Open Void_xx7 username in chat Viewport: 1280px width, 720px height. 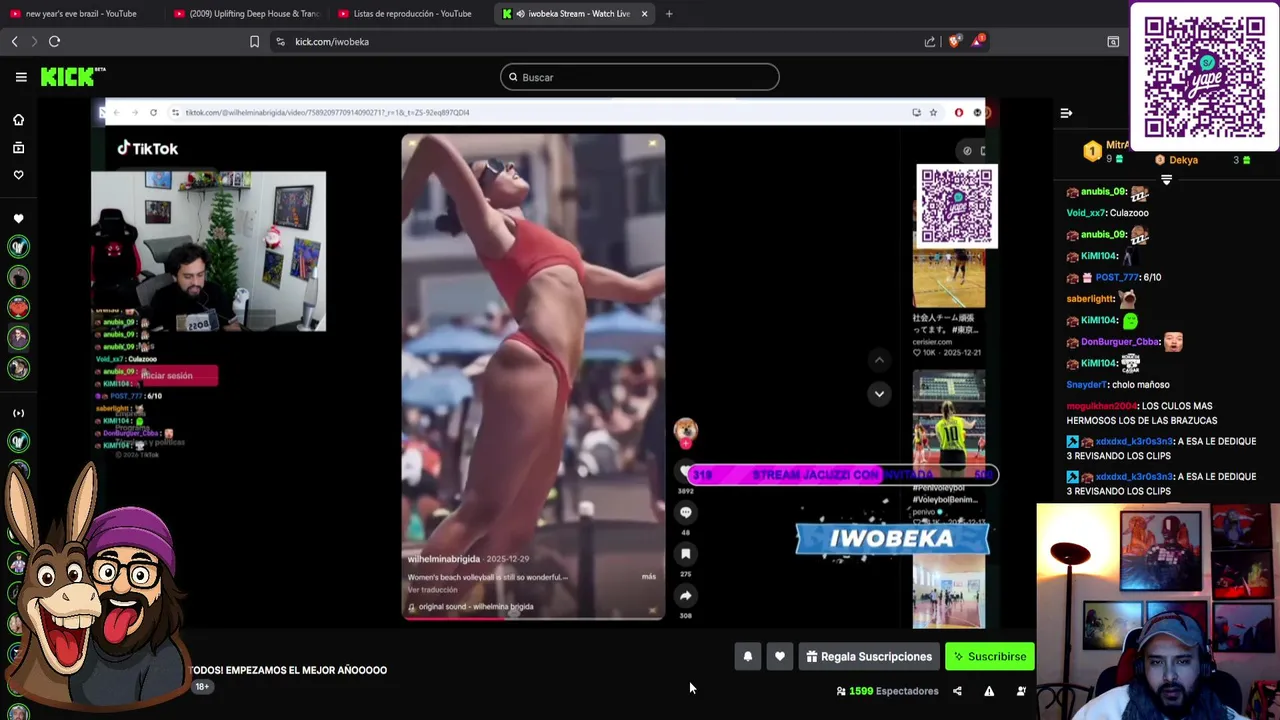click(x=1086, y=213)
